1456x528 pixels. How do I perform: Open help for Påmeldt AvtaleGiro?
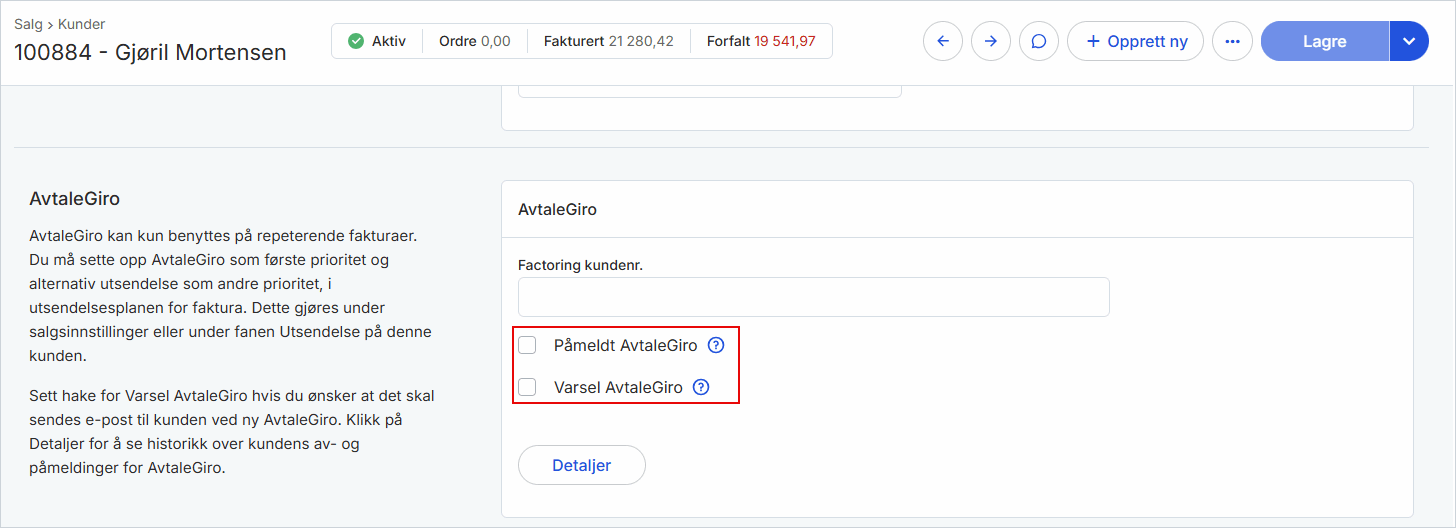[716, 346]
